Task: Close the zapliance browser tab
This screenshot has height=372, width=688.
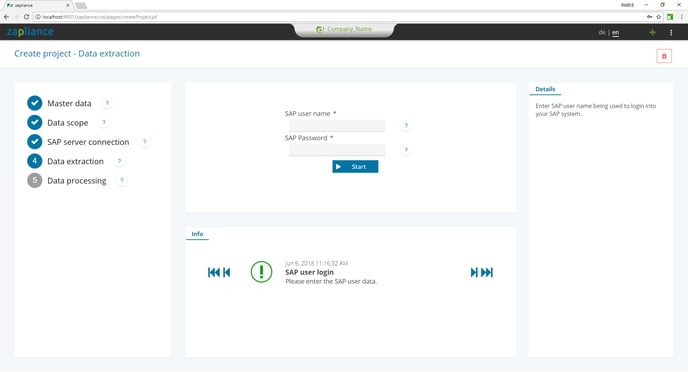Action: click(x=68, y=5)
